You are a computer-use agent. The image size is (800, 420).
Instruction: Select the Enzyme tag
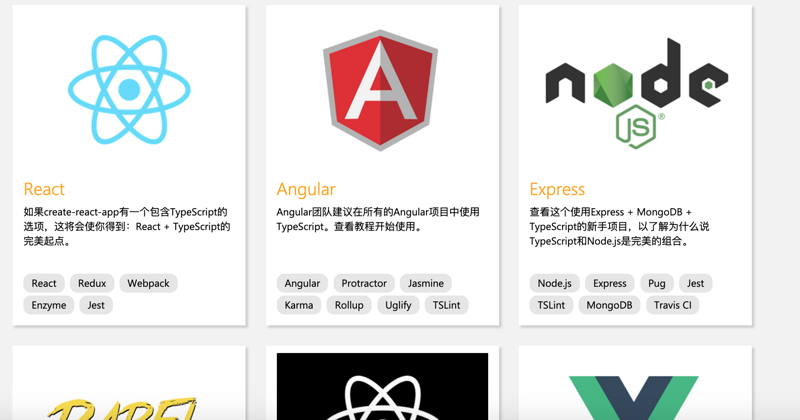(48, 305)
